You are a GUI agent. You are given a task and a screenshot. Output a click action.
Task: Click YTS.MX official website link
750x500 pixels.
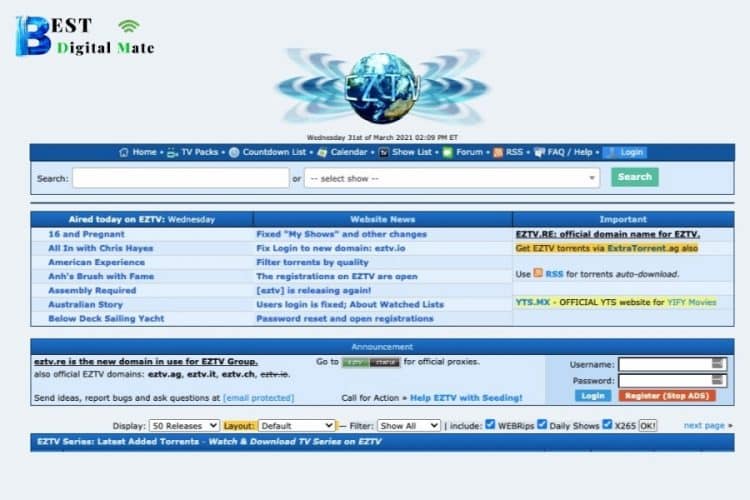coord(532,302)
